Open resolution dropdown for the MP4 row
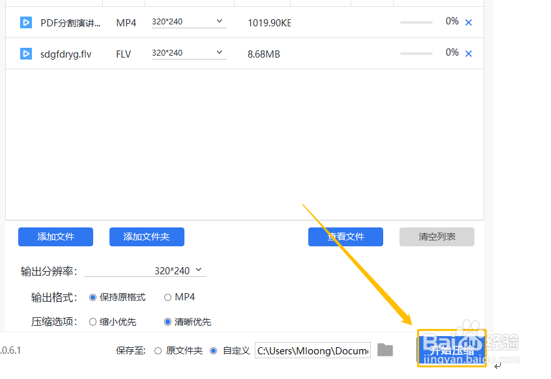The image size is (551, 379). click(189, 22)
